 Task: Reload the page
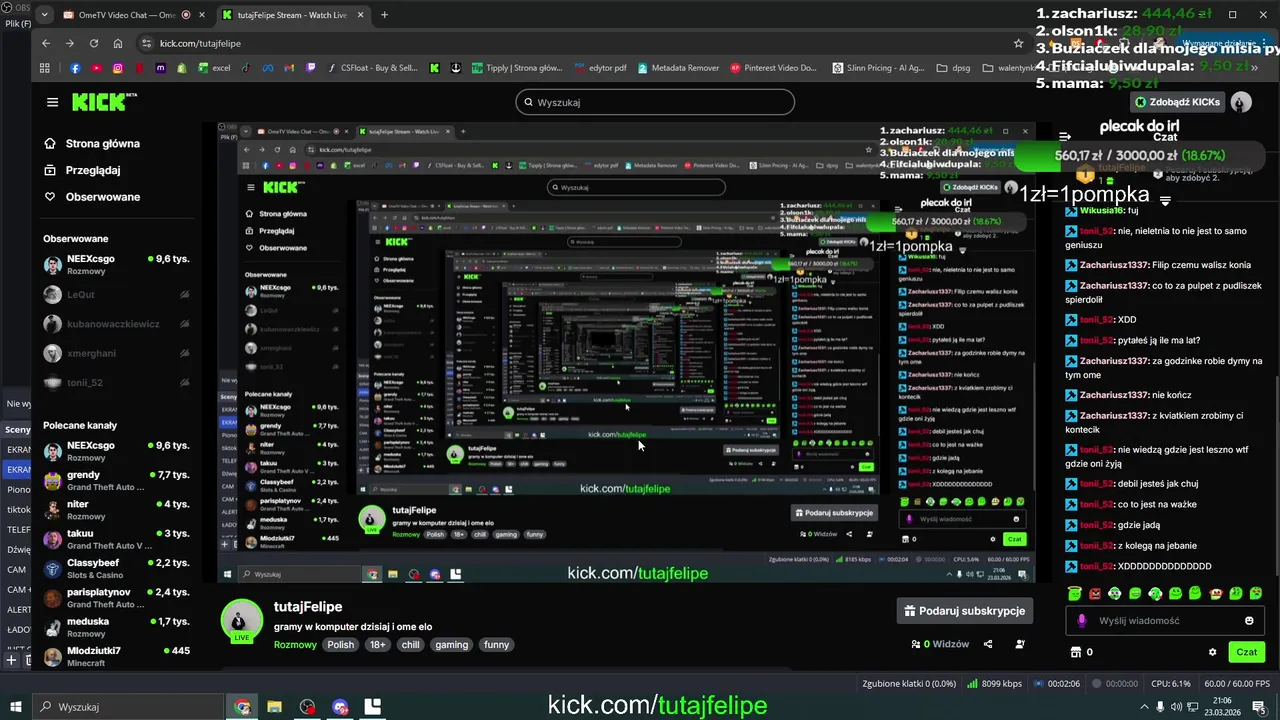(x=94, y=43)
